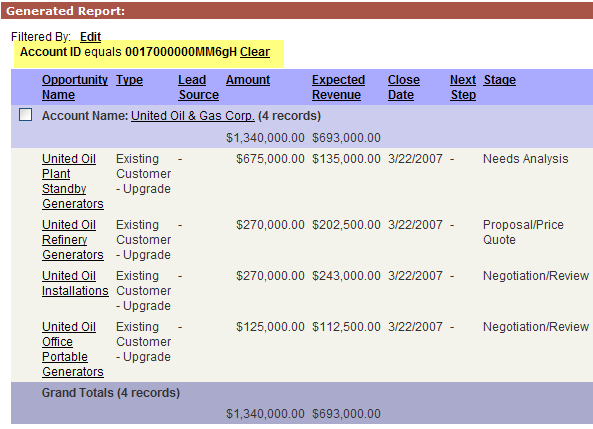Image resolution: width=593 pixels, height=429 pixels.
Task: Click the Generated Report header bar
Action: (x=297, y=11)
